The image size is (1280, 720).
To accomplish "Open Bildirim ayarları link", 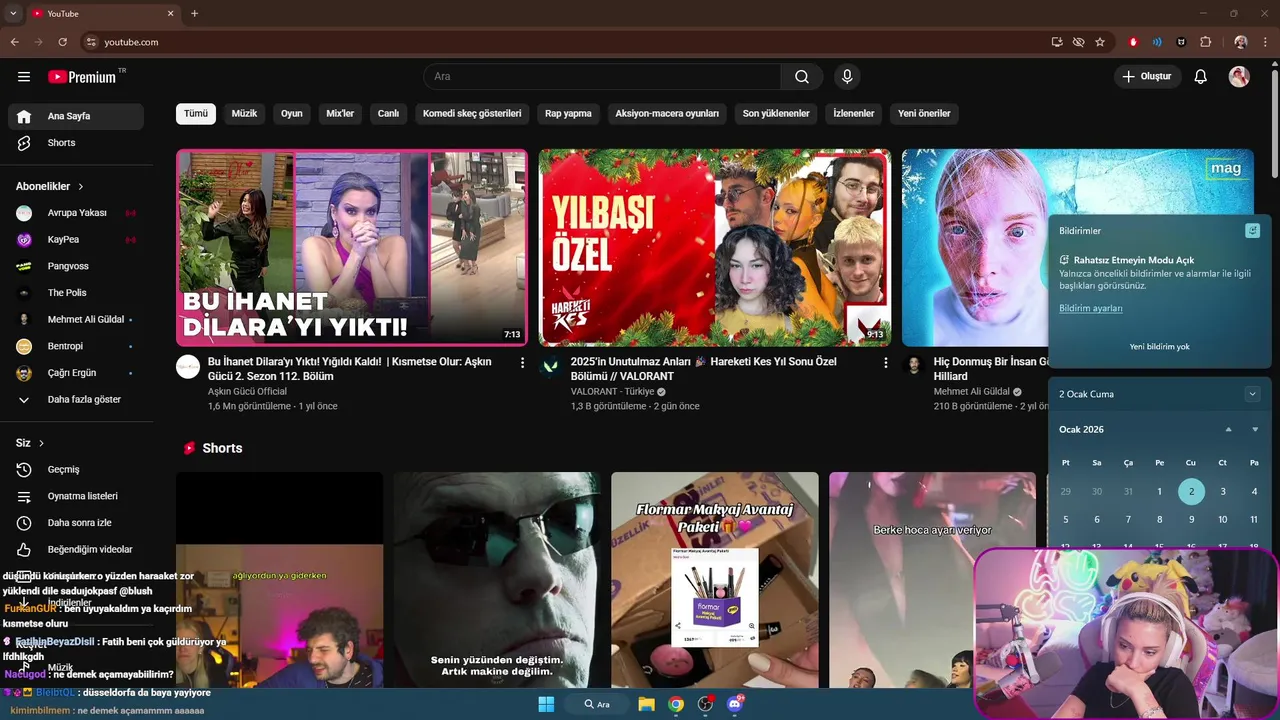I will [x=1091, y=309].
